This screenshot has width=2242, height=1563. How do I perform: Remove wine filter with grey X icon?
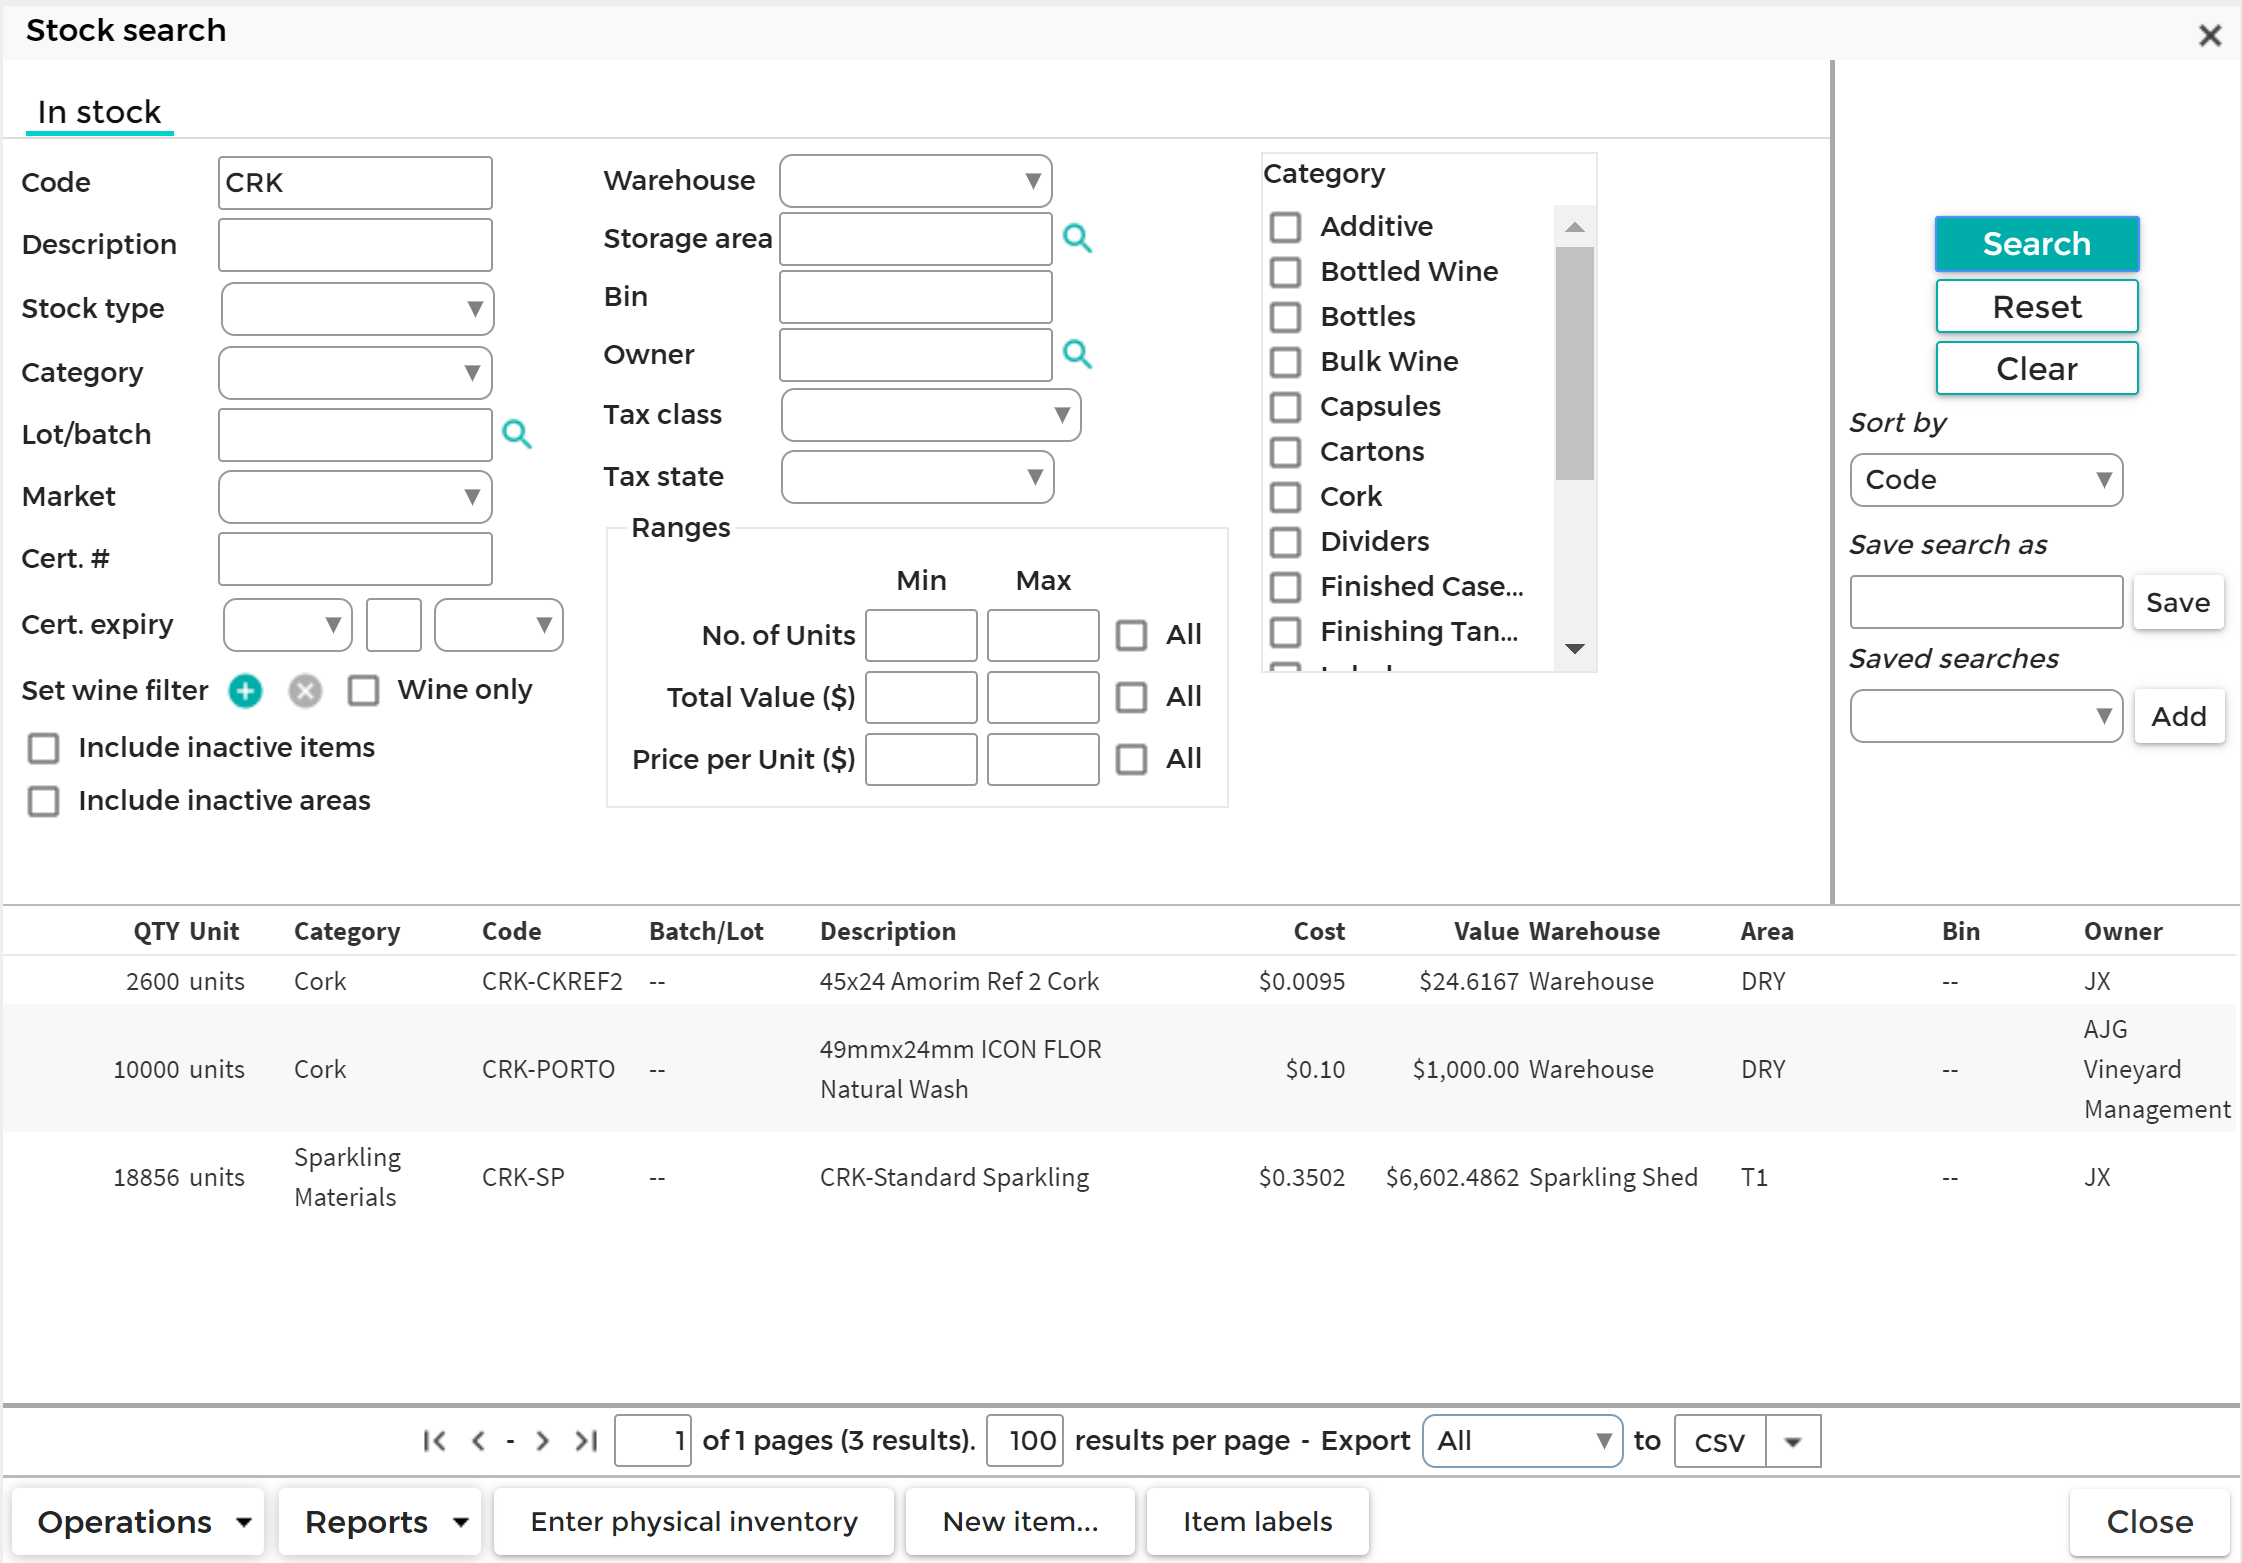(305, 690)
